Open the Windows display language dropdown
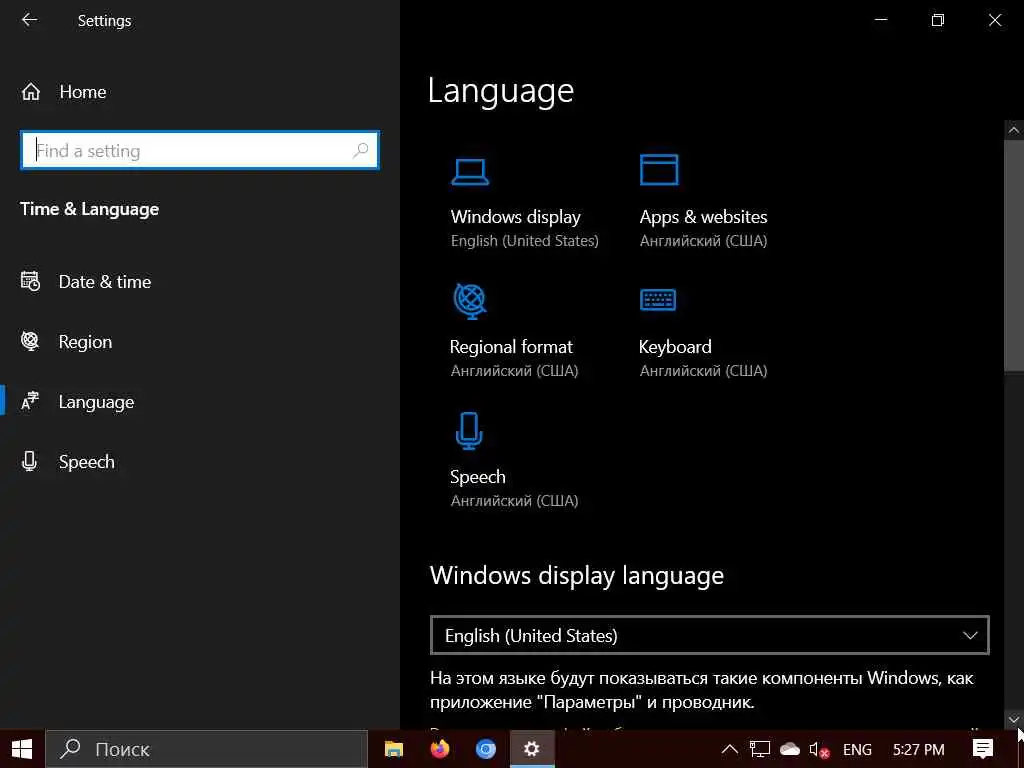The width and height of the screenshot is (1024, 768). click(x=710, y=635)
